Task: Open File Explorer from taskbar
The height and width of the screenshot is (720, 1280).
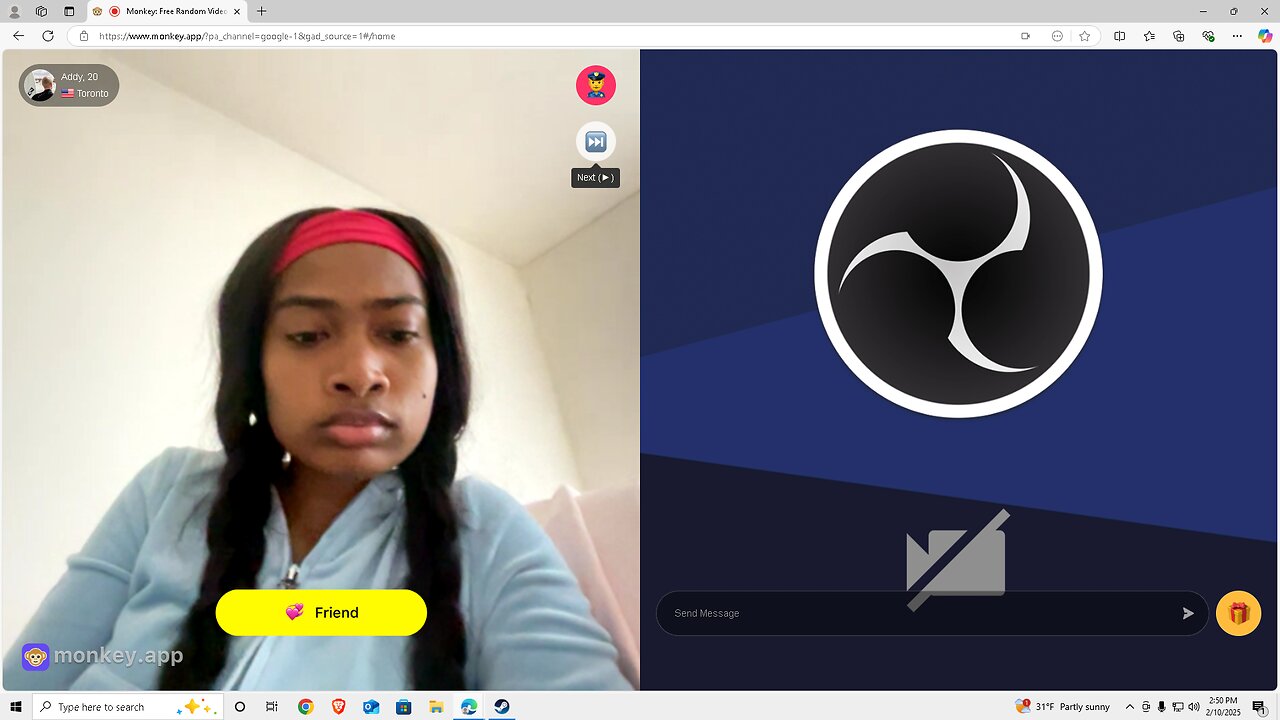Action: pyautogui.click(x=436, y=707)
